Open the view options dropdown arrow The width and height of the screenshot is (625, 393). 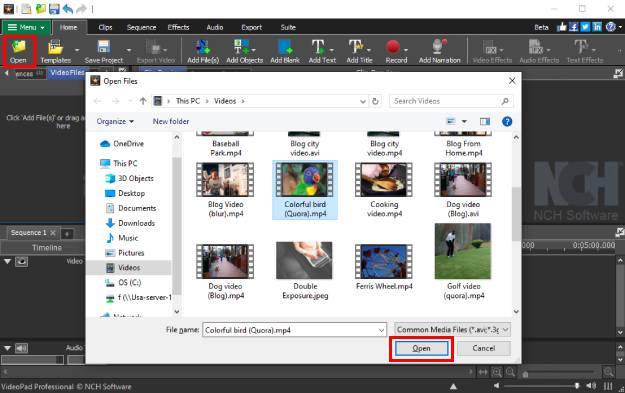tap(464, 122)
